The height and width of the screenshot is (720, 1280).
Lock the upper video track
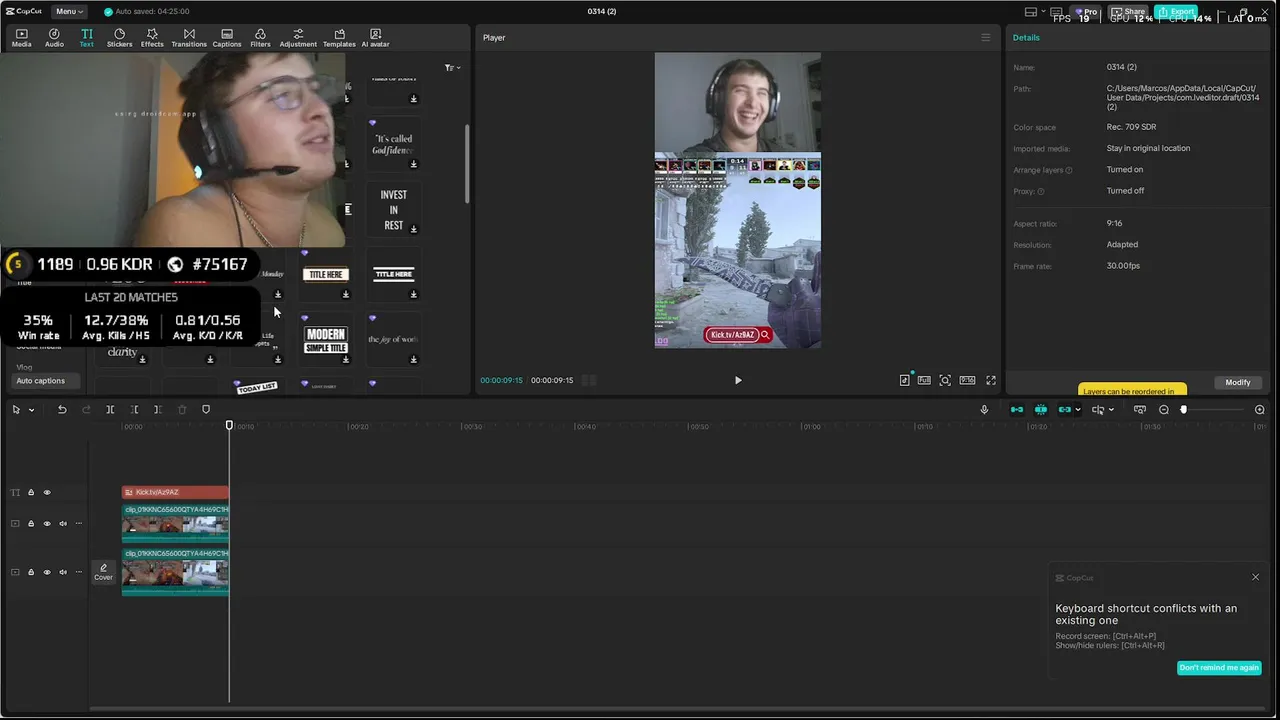click(x=31, y=523)
